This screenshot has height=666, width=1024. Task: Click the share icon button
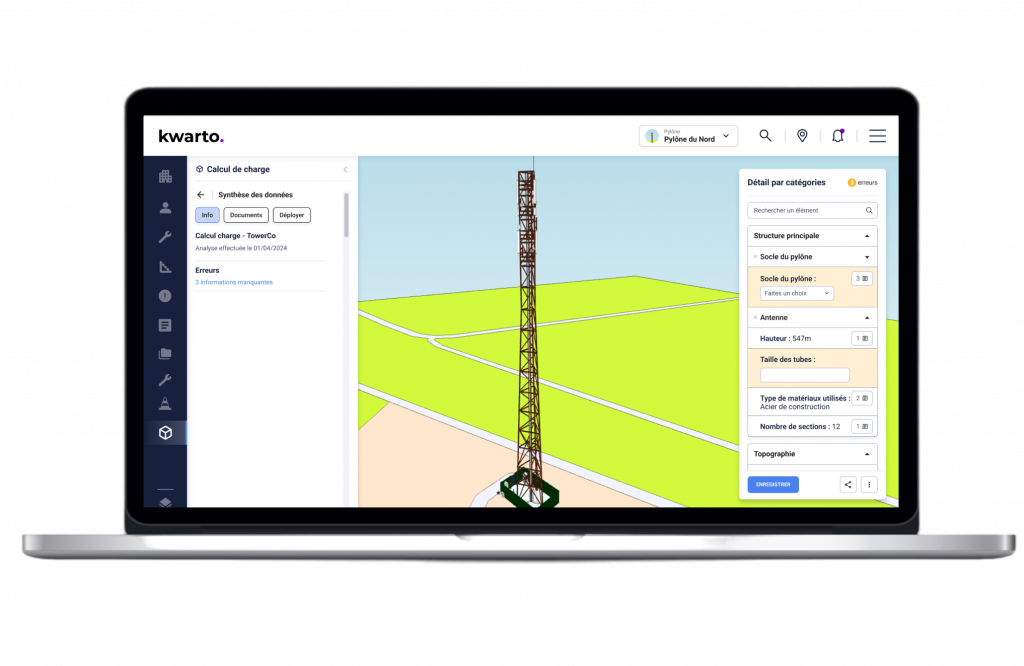(848, 484)
